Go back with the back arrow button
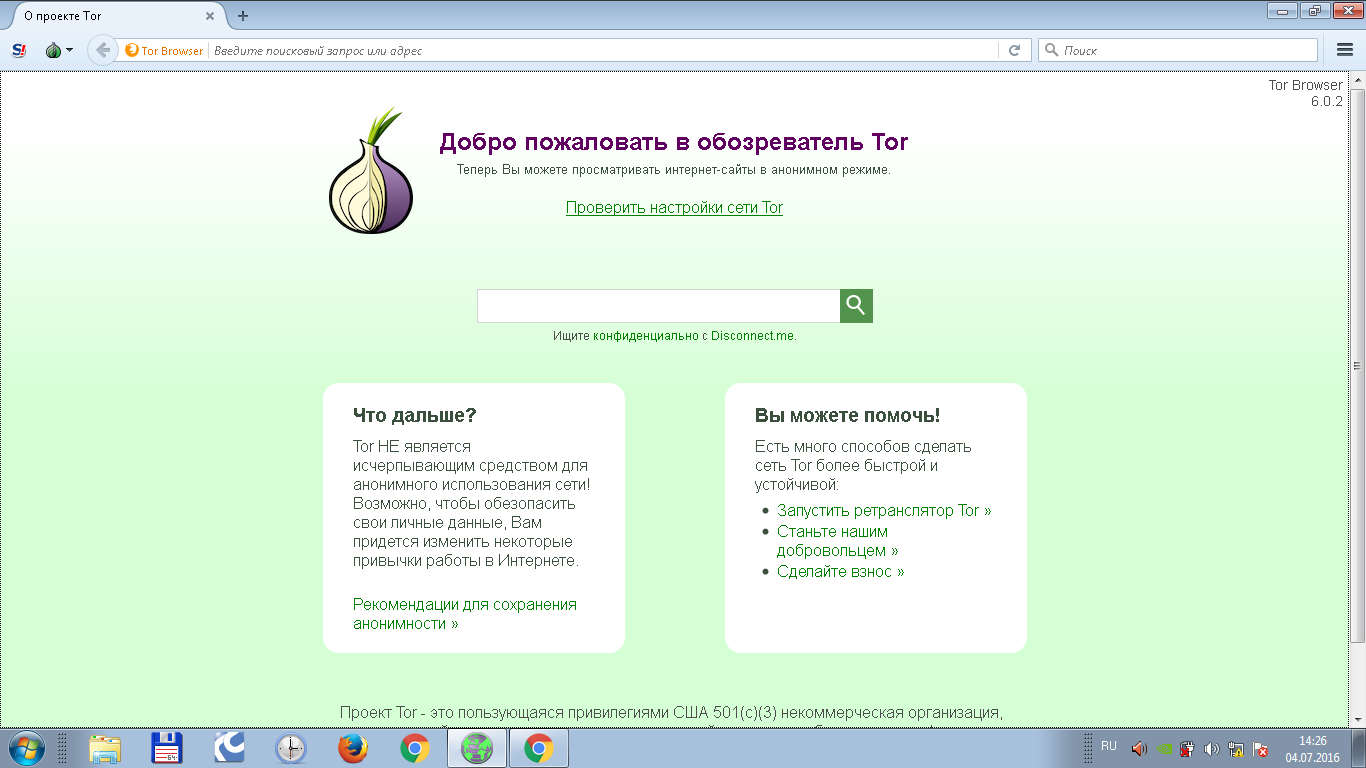The image size is (1366, 768). coord(102,50)
